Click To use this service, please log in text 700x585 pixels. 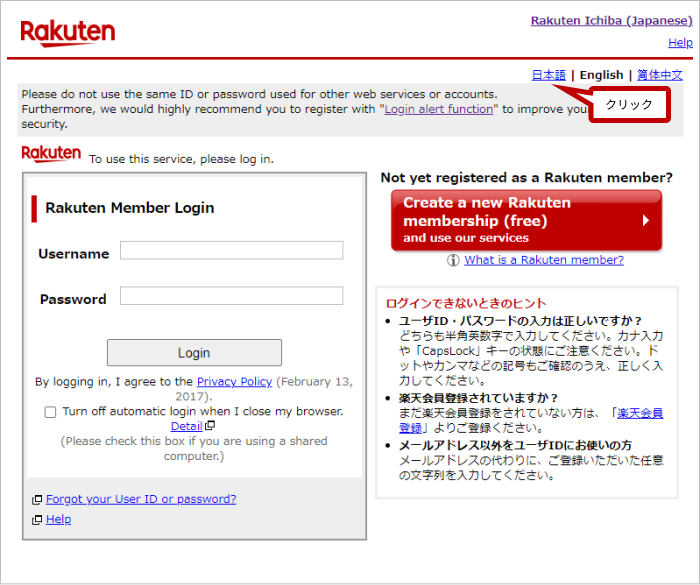[181, 159]
